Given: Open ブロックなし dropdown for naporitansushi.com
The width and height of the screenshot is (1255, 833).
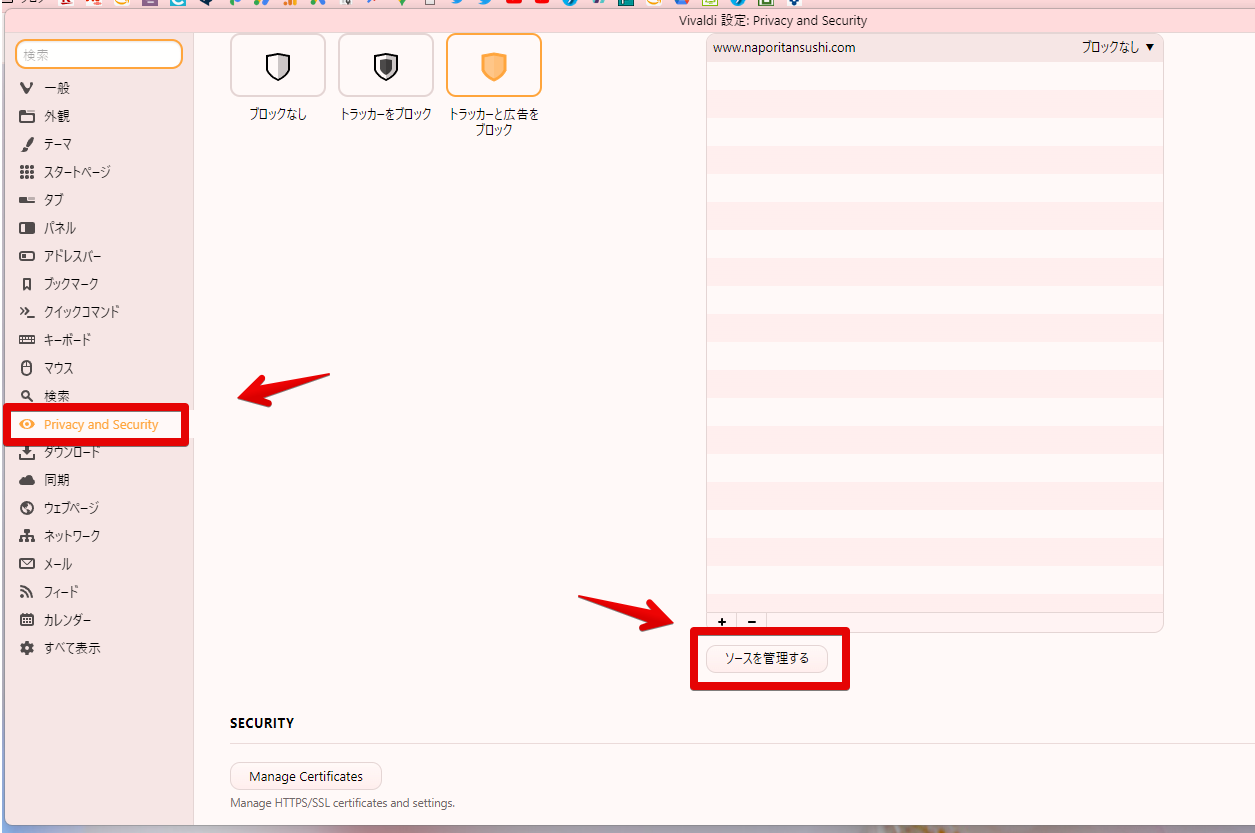Looking at the screenshot, I should [1117, 47].
